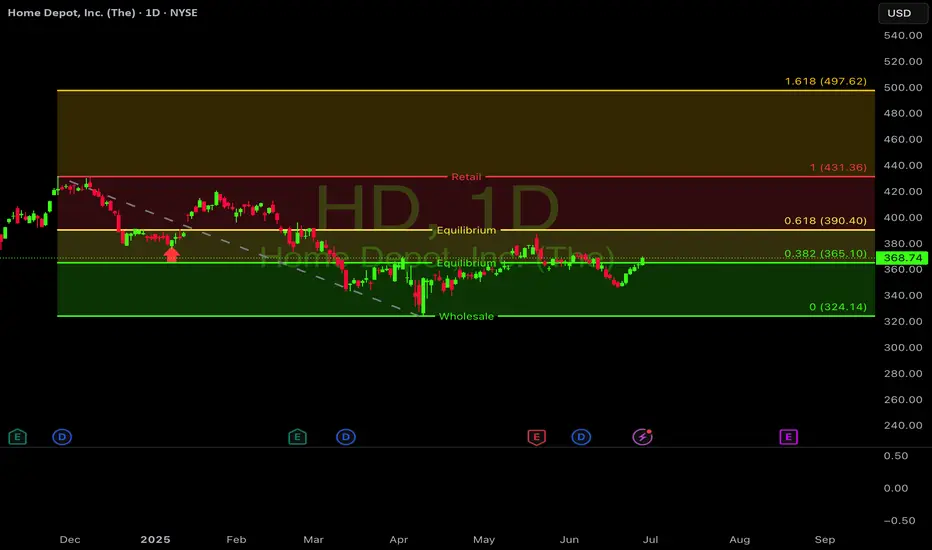Image resolution: width=932 pixels, height=550 pixels.
Task: Click the red Retail line label
Action: (466, 177)
